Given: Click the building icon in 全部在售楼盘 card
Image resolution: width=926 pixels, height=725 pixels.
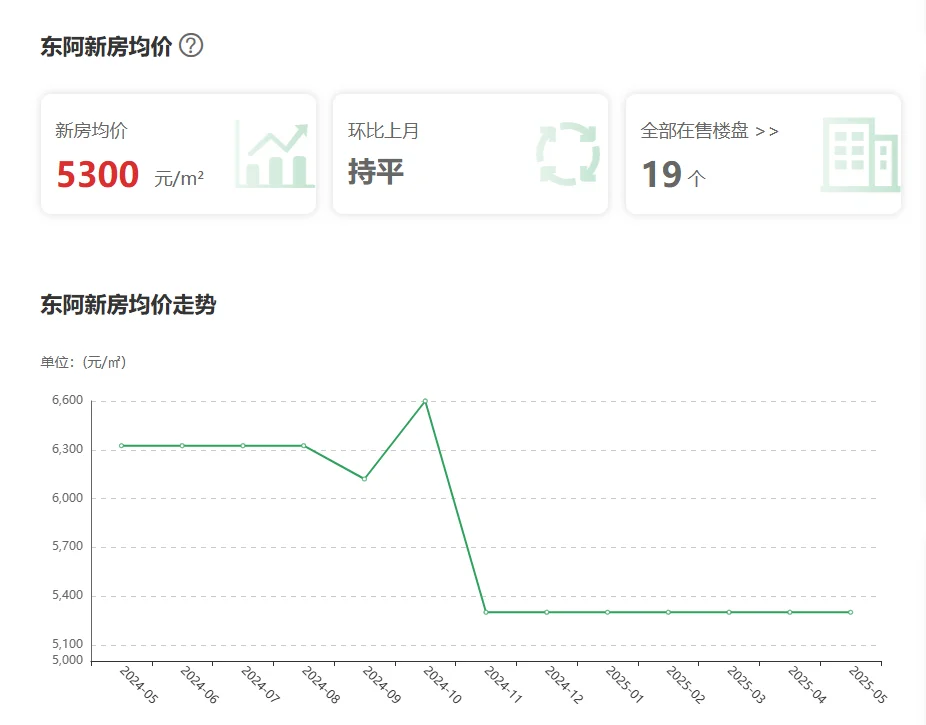Looking at the screenshot, I should click(x=859, y=154).
